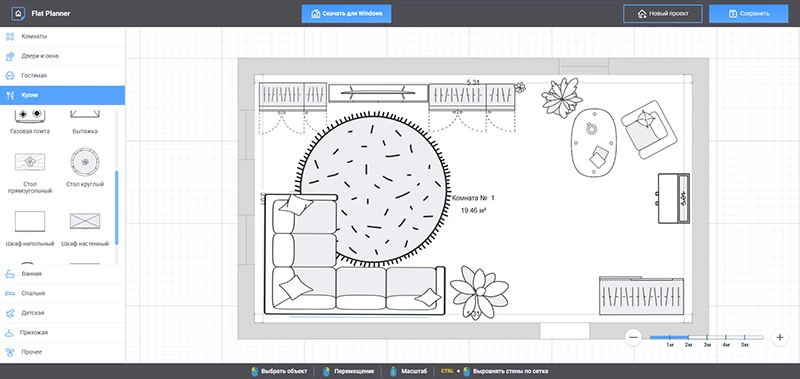Click the Кухня fork and knife icon

point(10,95)
